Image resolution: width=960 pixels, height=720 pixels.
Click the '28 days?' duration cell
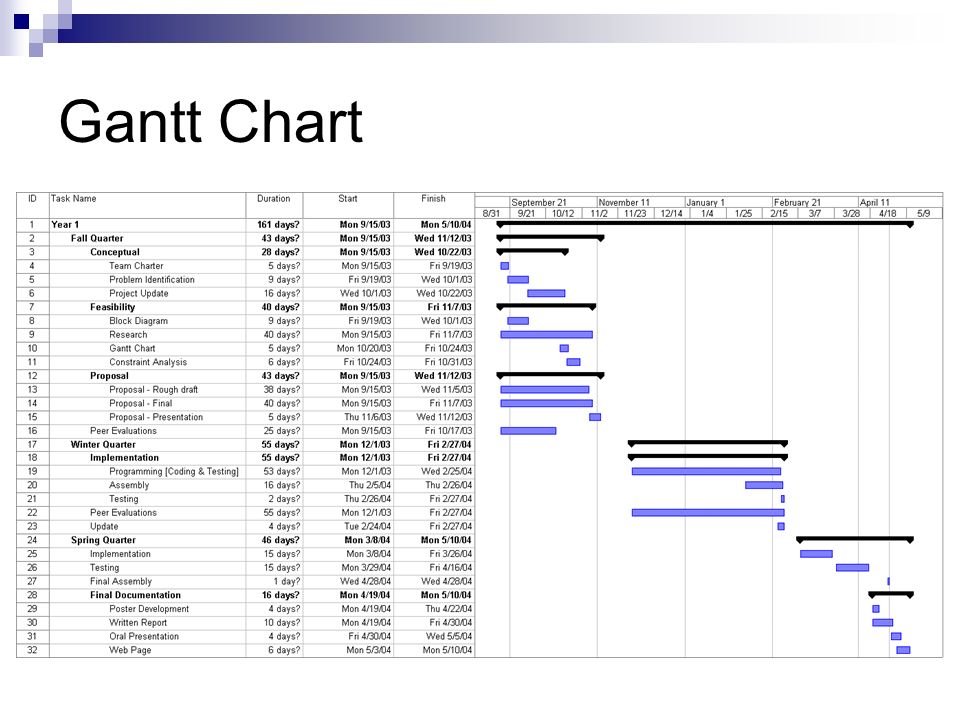(281, 252)
